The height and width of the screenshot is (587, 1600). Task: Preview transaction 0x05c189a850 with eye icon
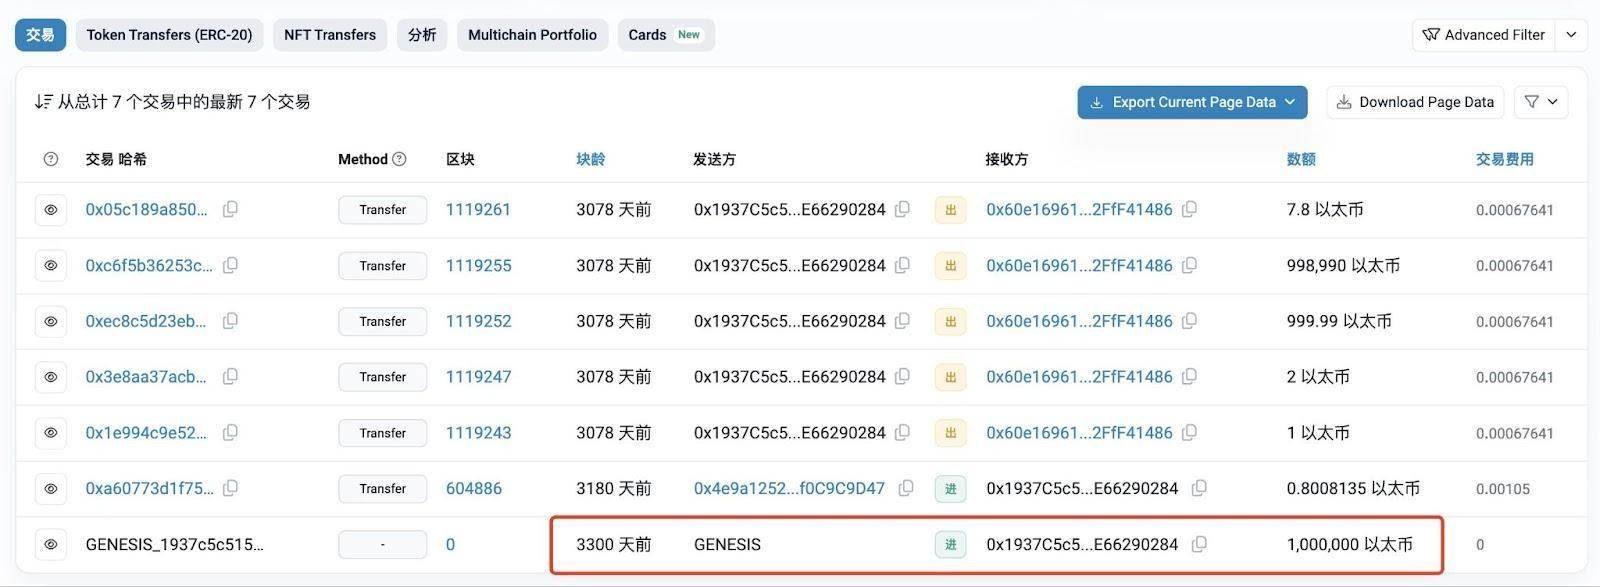pos(51,210)
